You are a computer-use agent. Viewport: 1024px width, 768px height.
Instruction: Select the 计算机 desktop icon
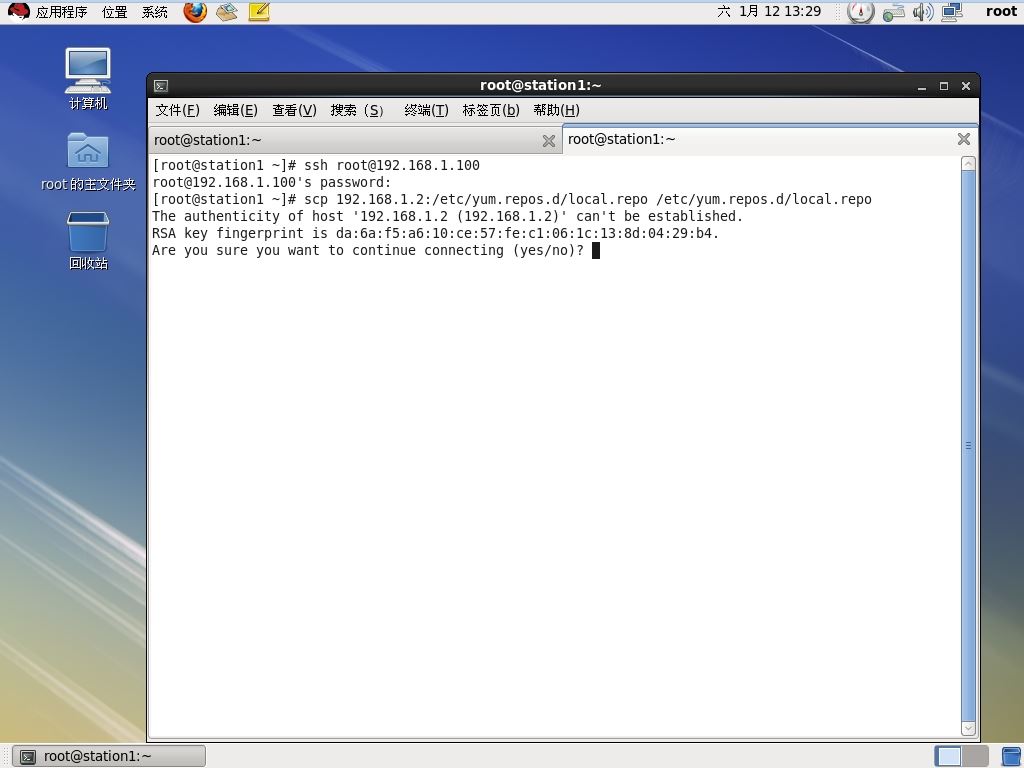[x=88, y=78]
